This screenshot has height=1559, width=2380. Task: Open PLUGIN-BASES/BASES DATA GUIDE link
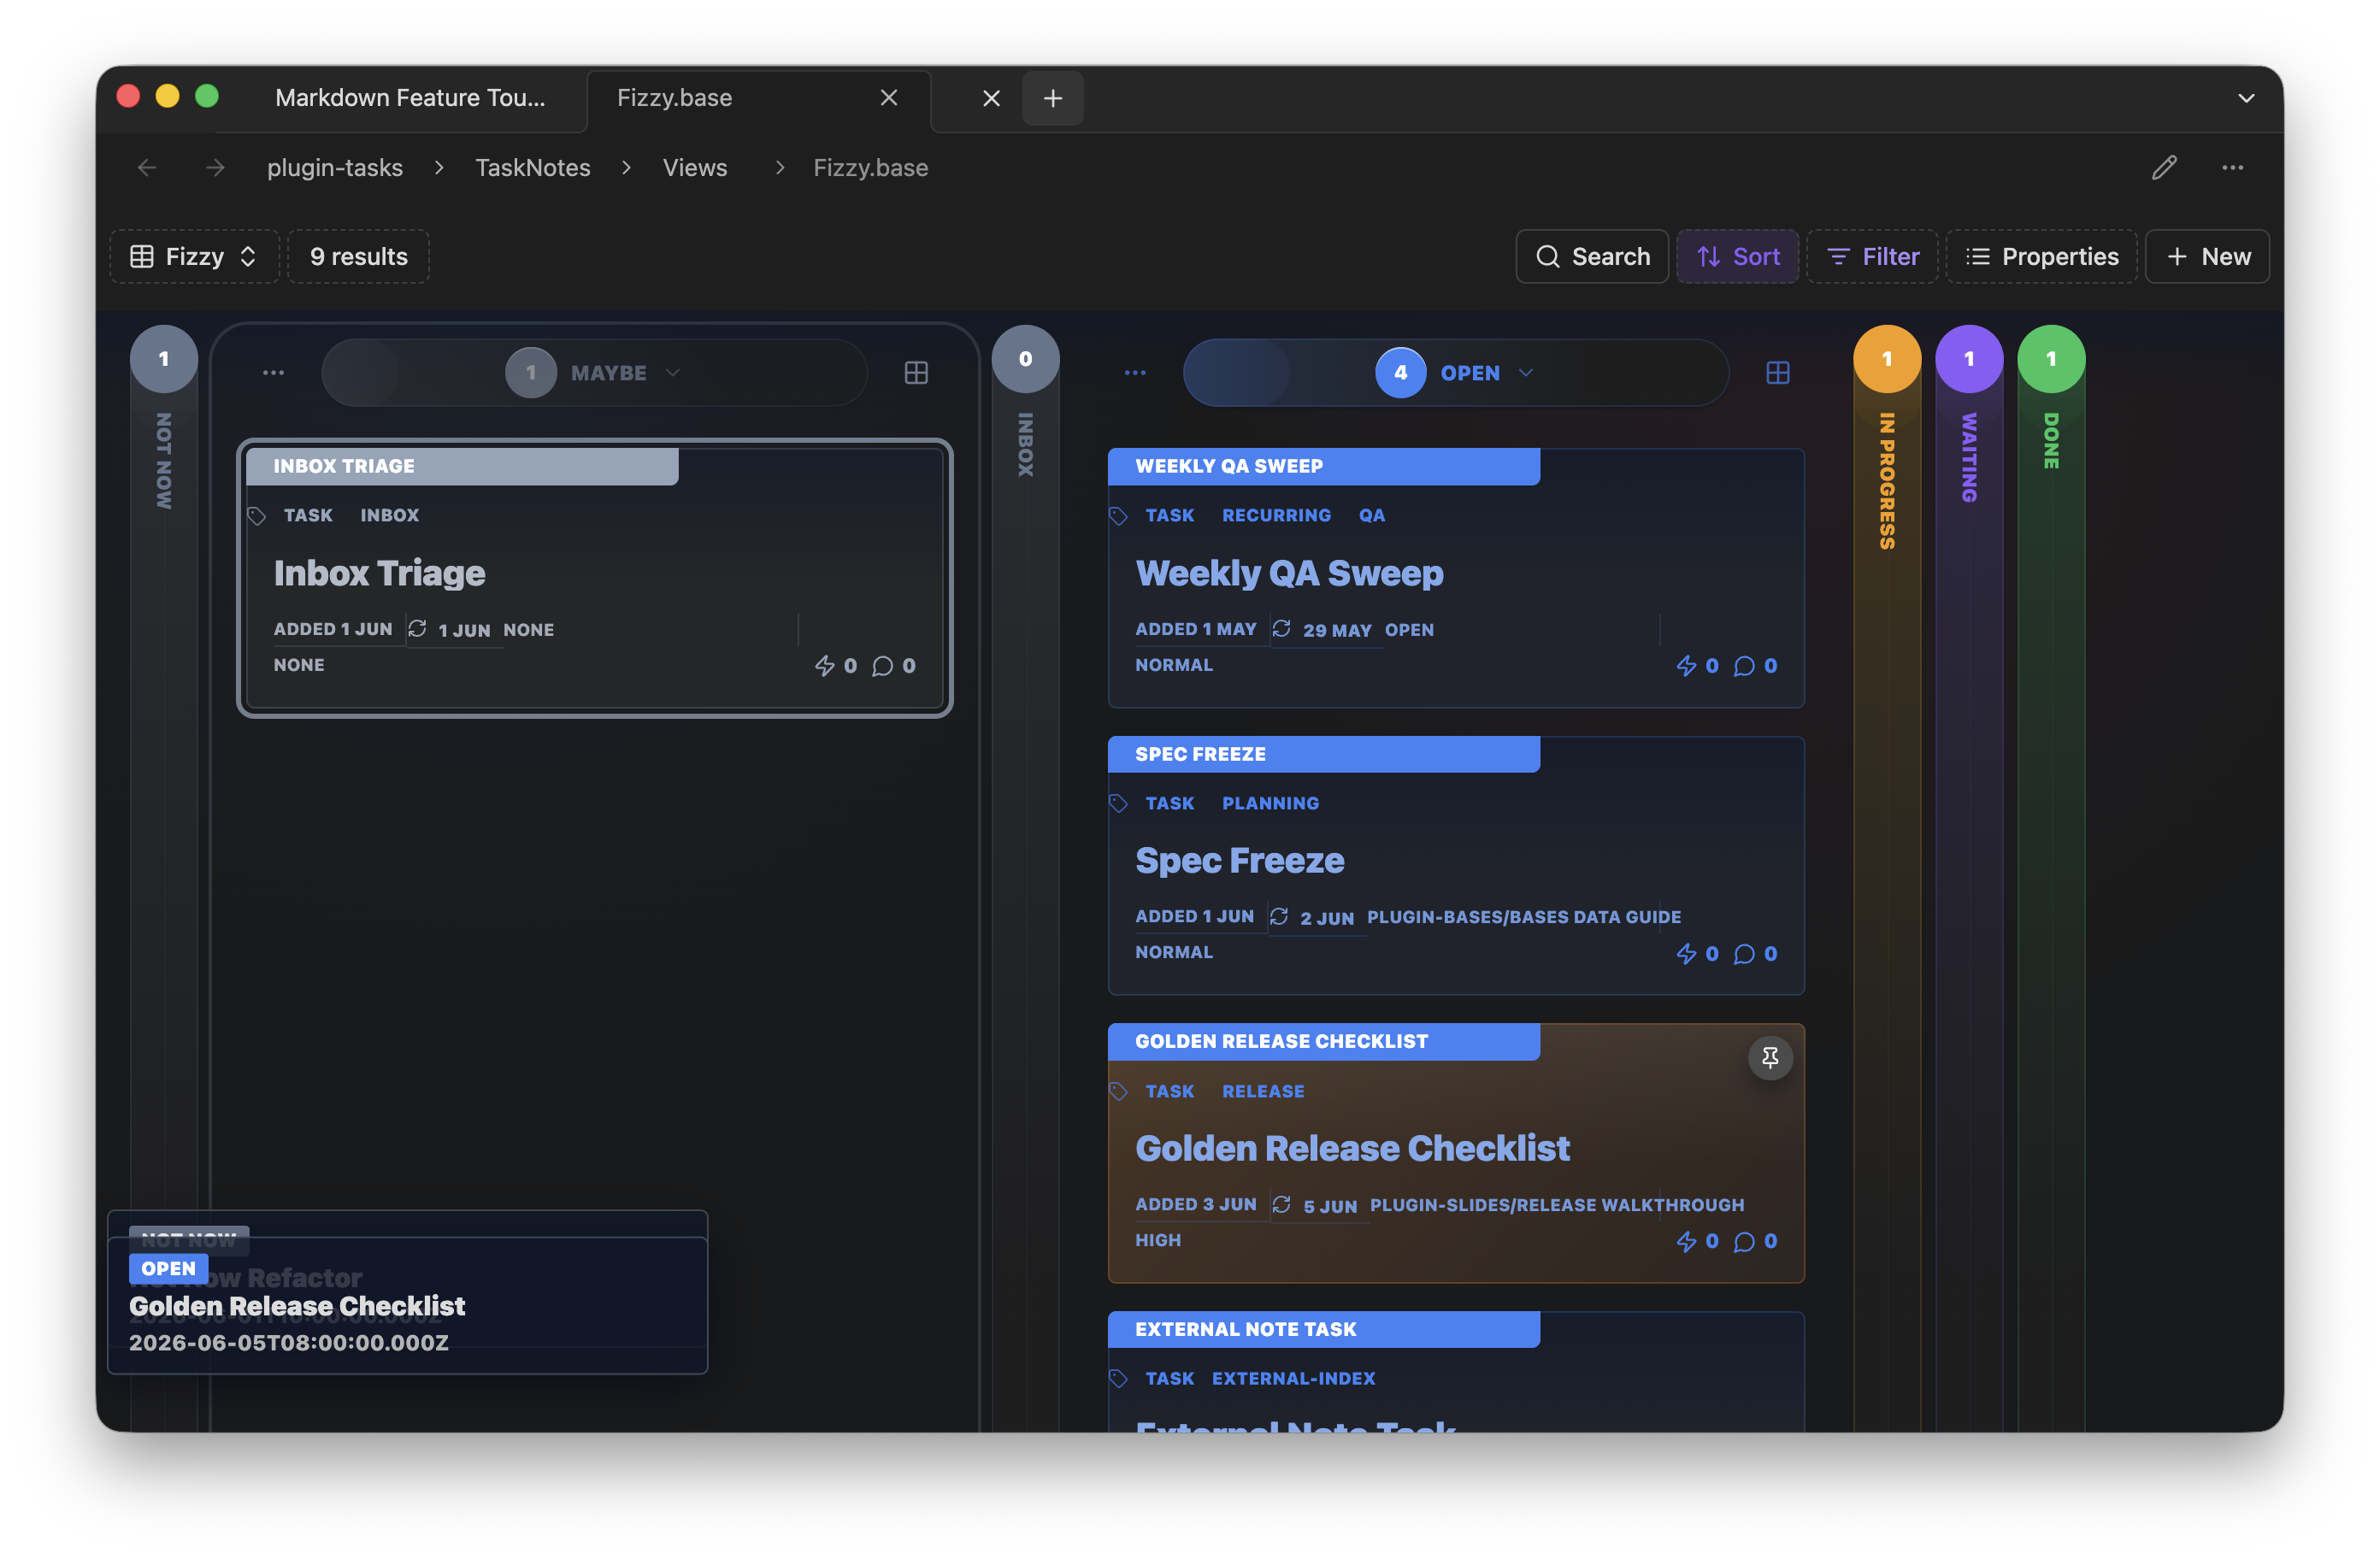[1523, 918]
